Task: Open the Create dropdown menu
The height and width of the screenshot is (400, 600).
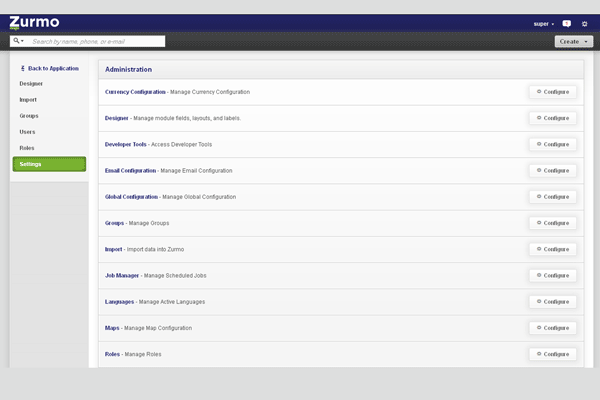Action: point(573,42)
